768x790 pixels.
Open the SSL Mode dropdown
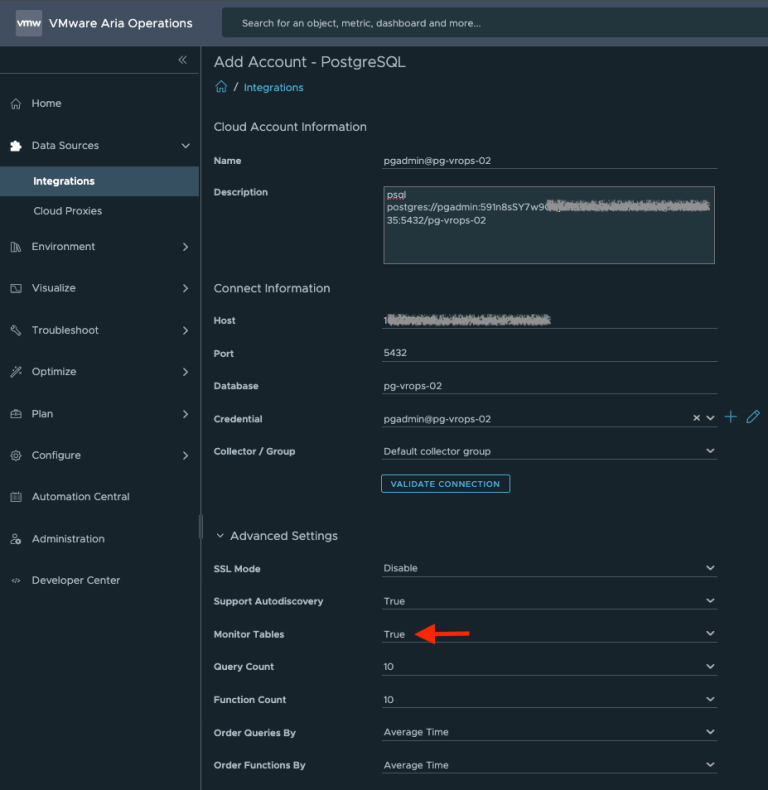(x=549, y=568)
